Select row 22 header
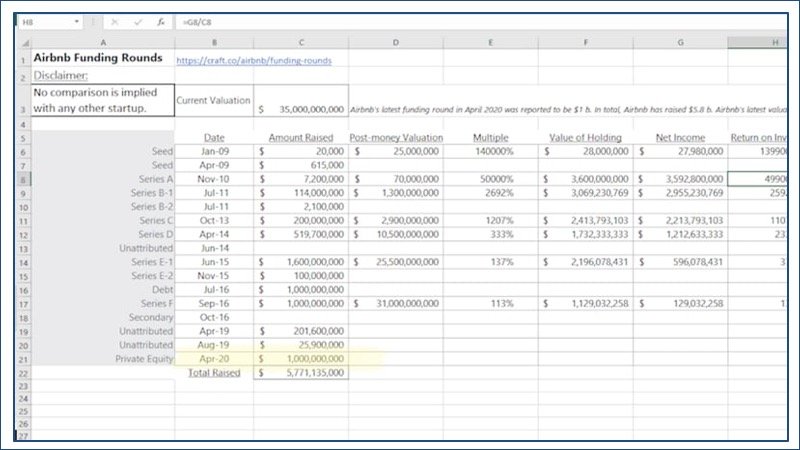This screenshot has height=450, width=800. 24,373
